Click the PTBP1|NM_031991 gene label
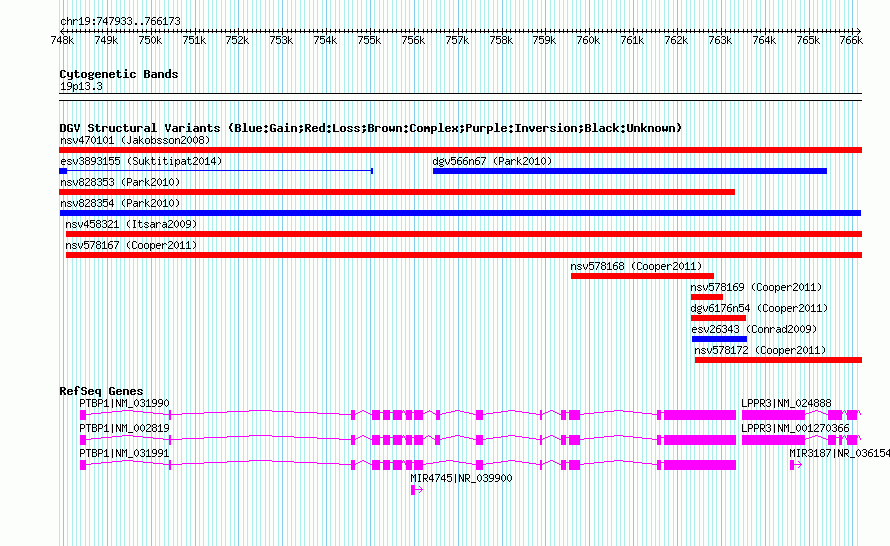Viewport: 890px width, 546px height. [x=124, y=453]
